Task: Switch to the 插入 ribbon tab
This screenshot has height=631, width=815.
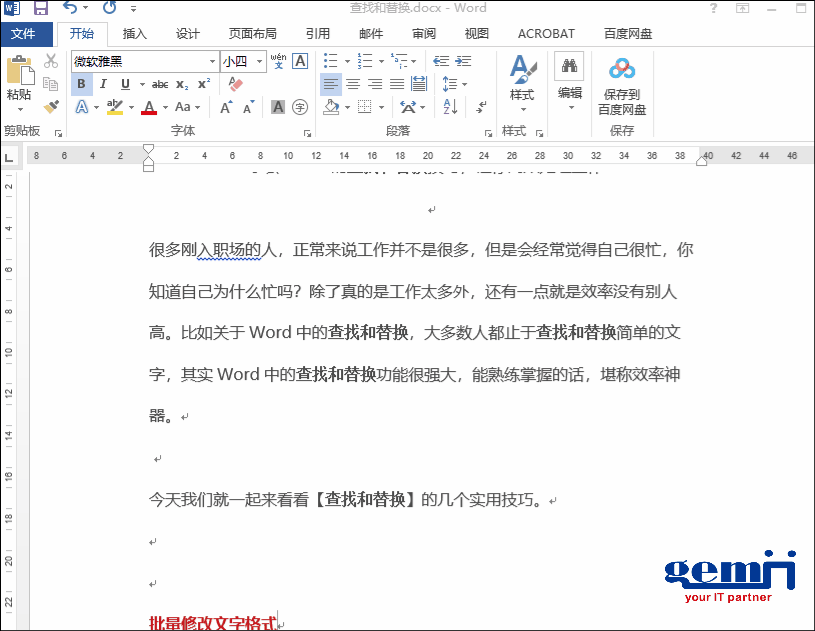Action: [134, 34]
